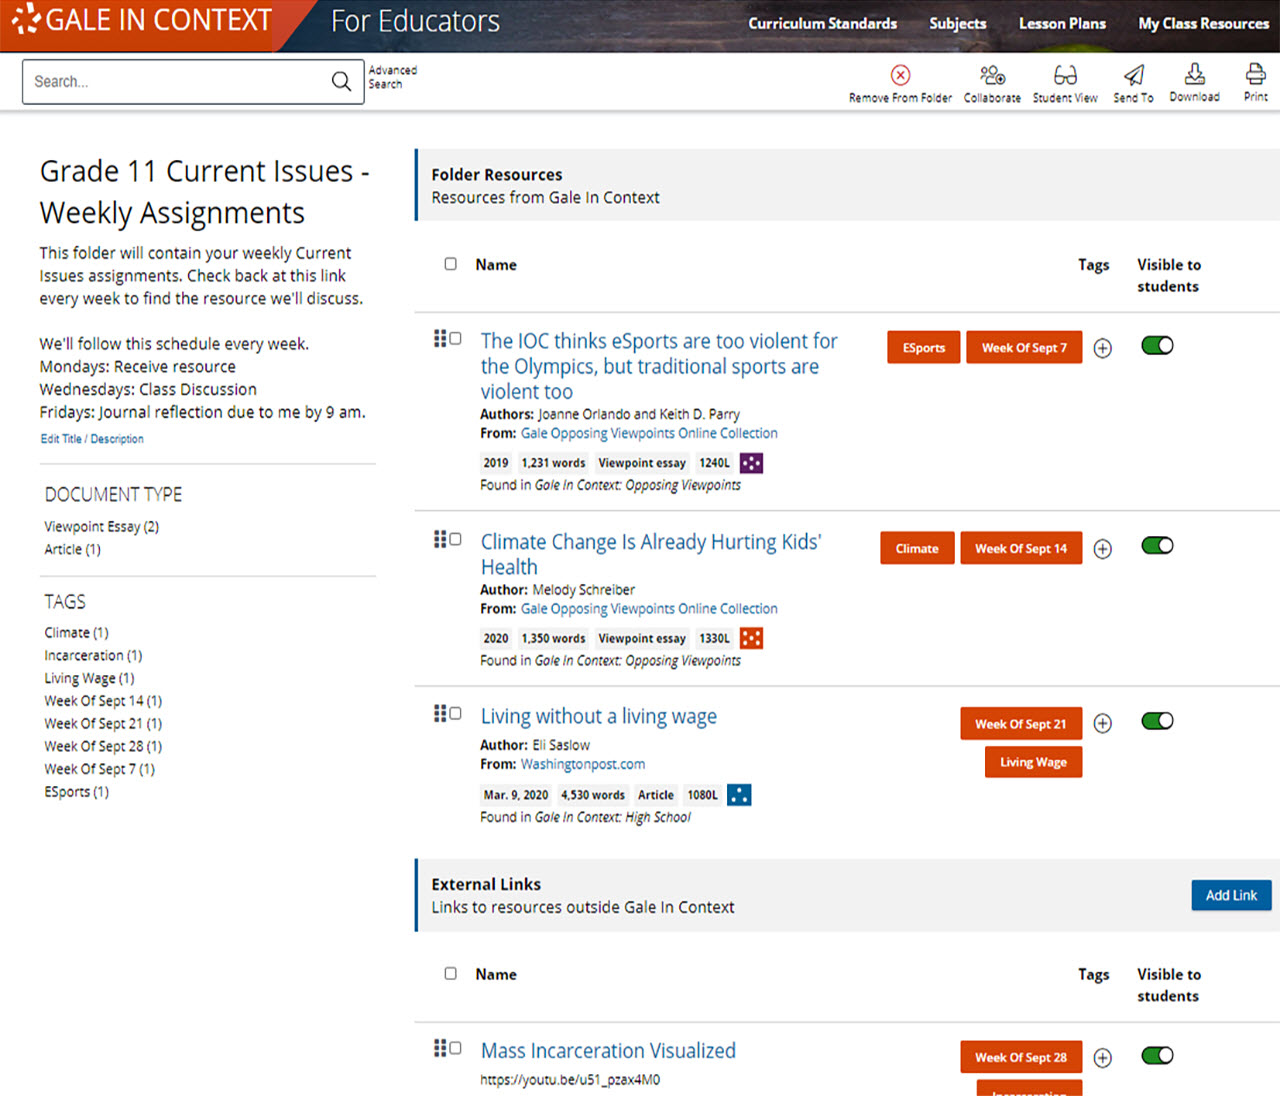Disable visibility for Mass Incarceration Visualized
The image size is (1280, 1100).
[x=1157, y=1055]
